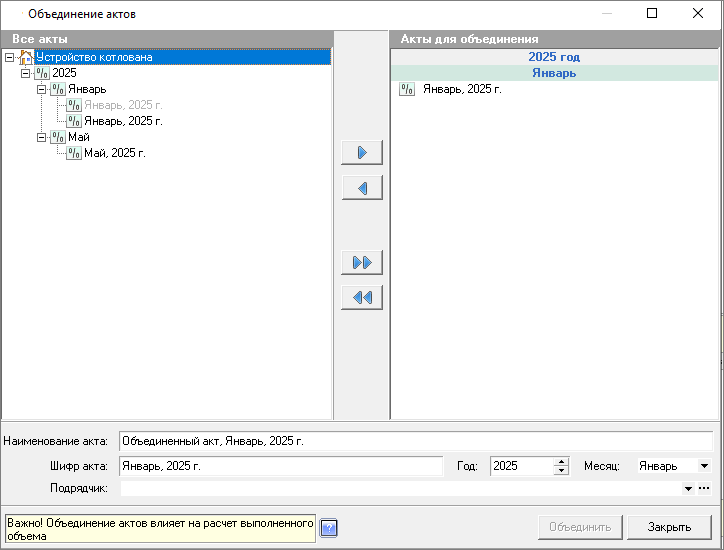Click the move left single arrow button
This screenshot has height=550, width=724.
(x=362, y=188)
